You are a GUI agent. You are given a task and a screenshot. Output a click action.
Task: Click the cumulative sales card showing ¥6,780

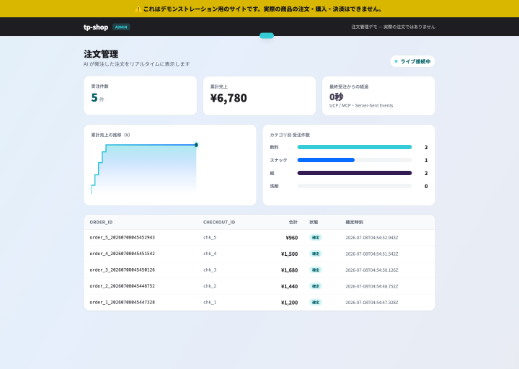(x=259, y=96)
